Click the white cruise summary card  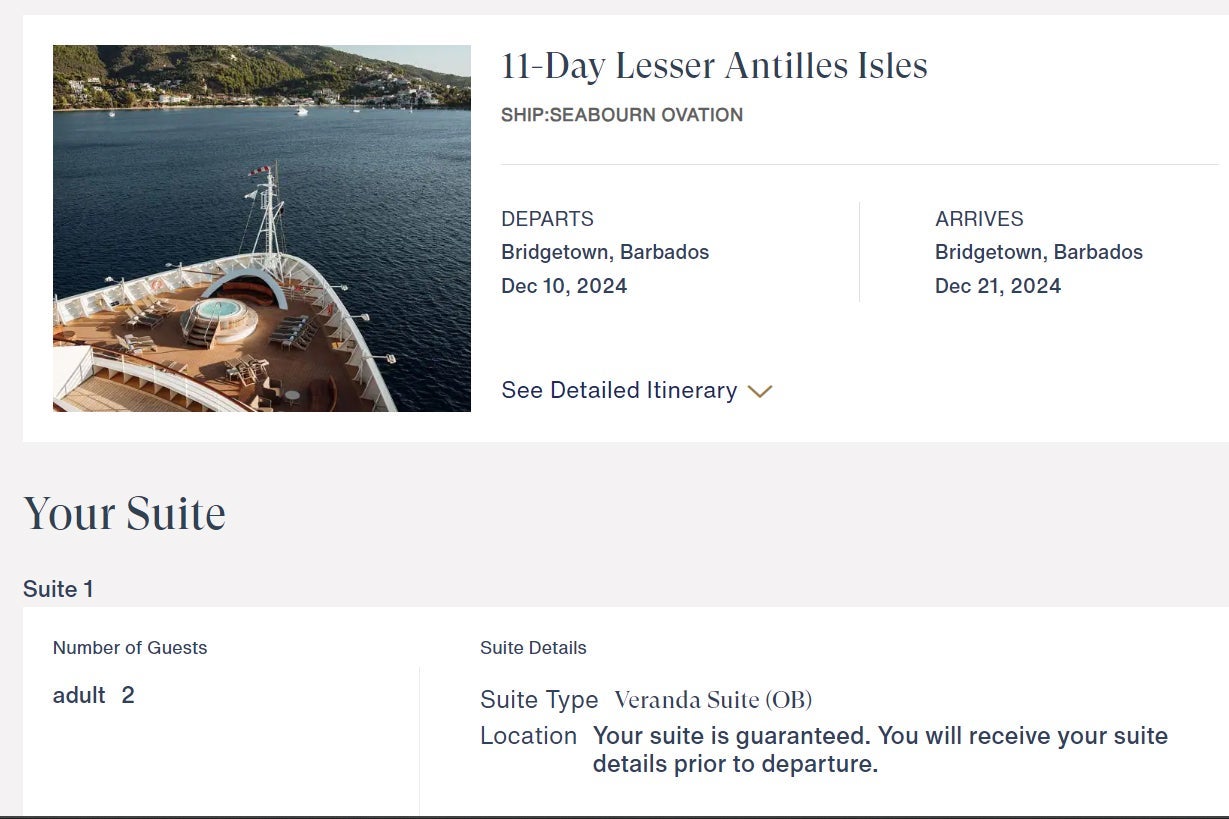(x=614, y=227)
